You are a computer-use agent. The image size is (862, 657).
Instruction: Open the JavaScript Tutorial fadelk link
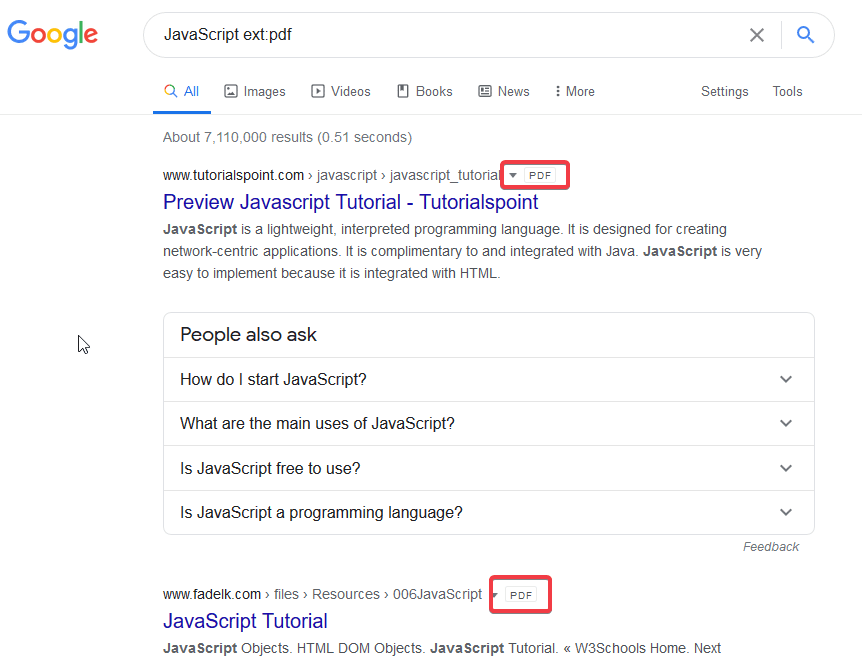(x=245, y=621)
